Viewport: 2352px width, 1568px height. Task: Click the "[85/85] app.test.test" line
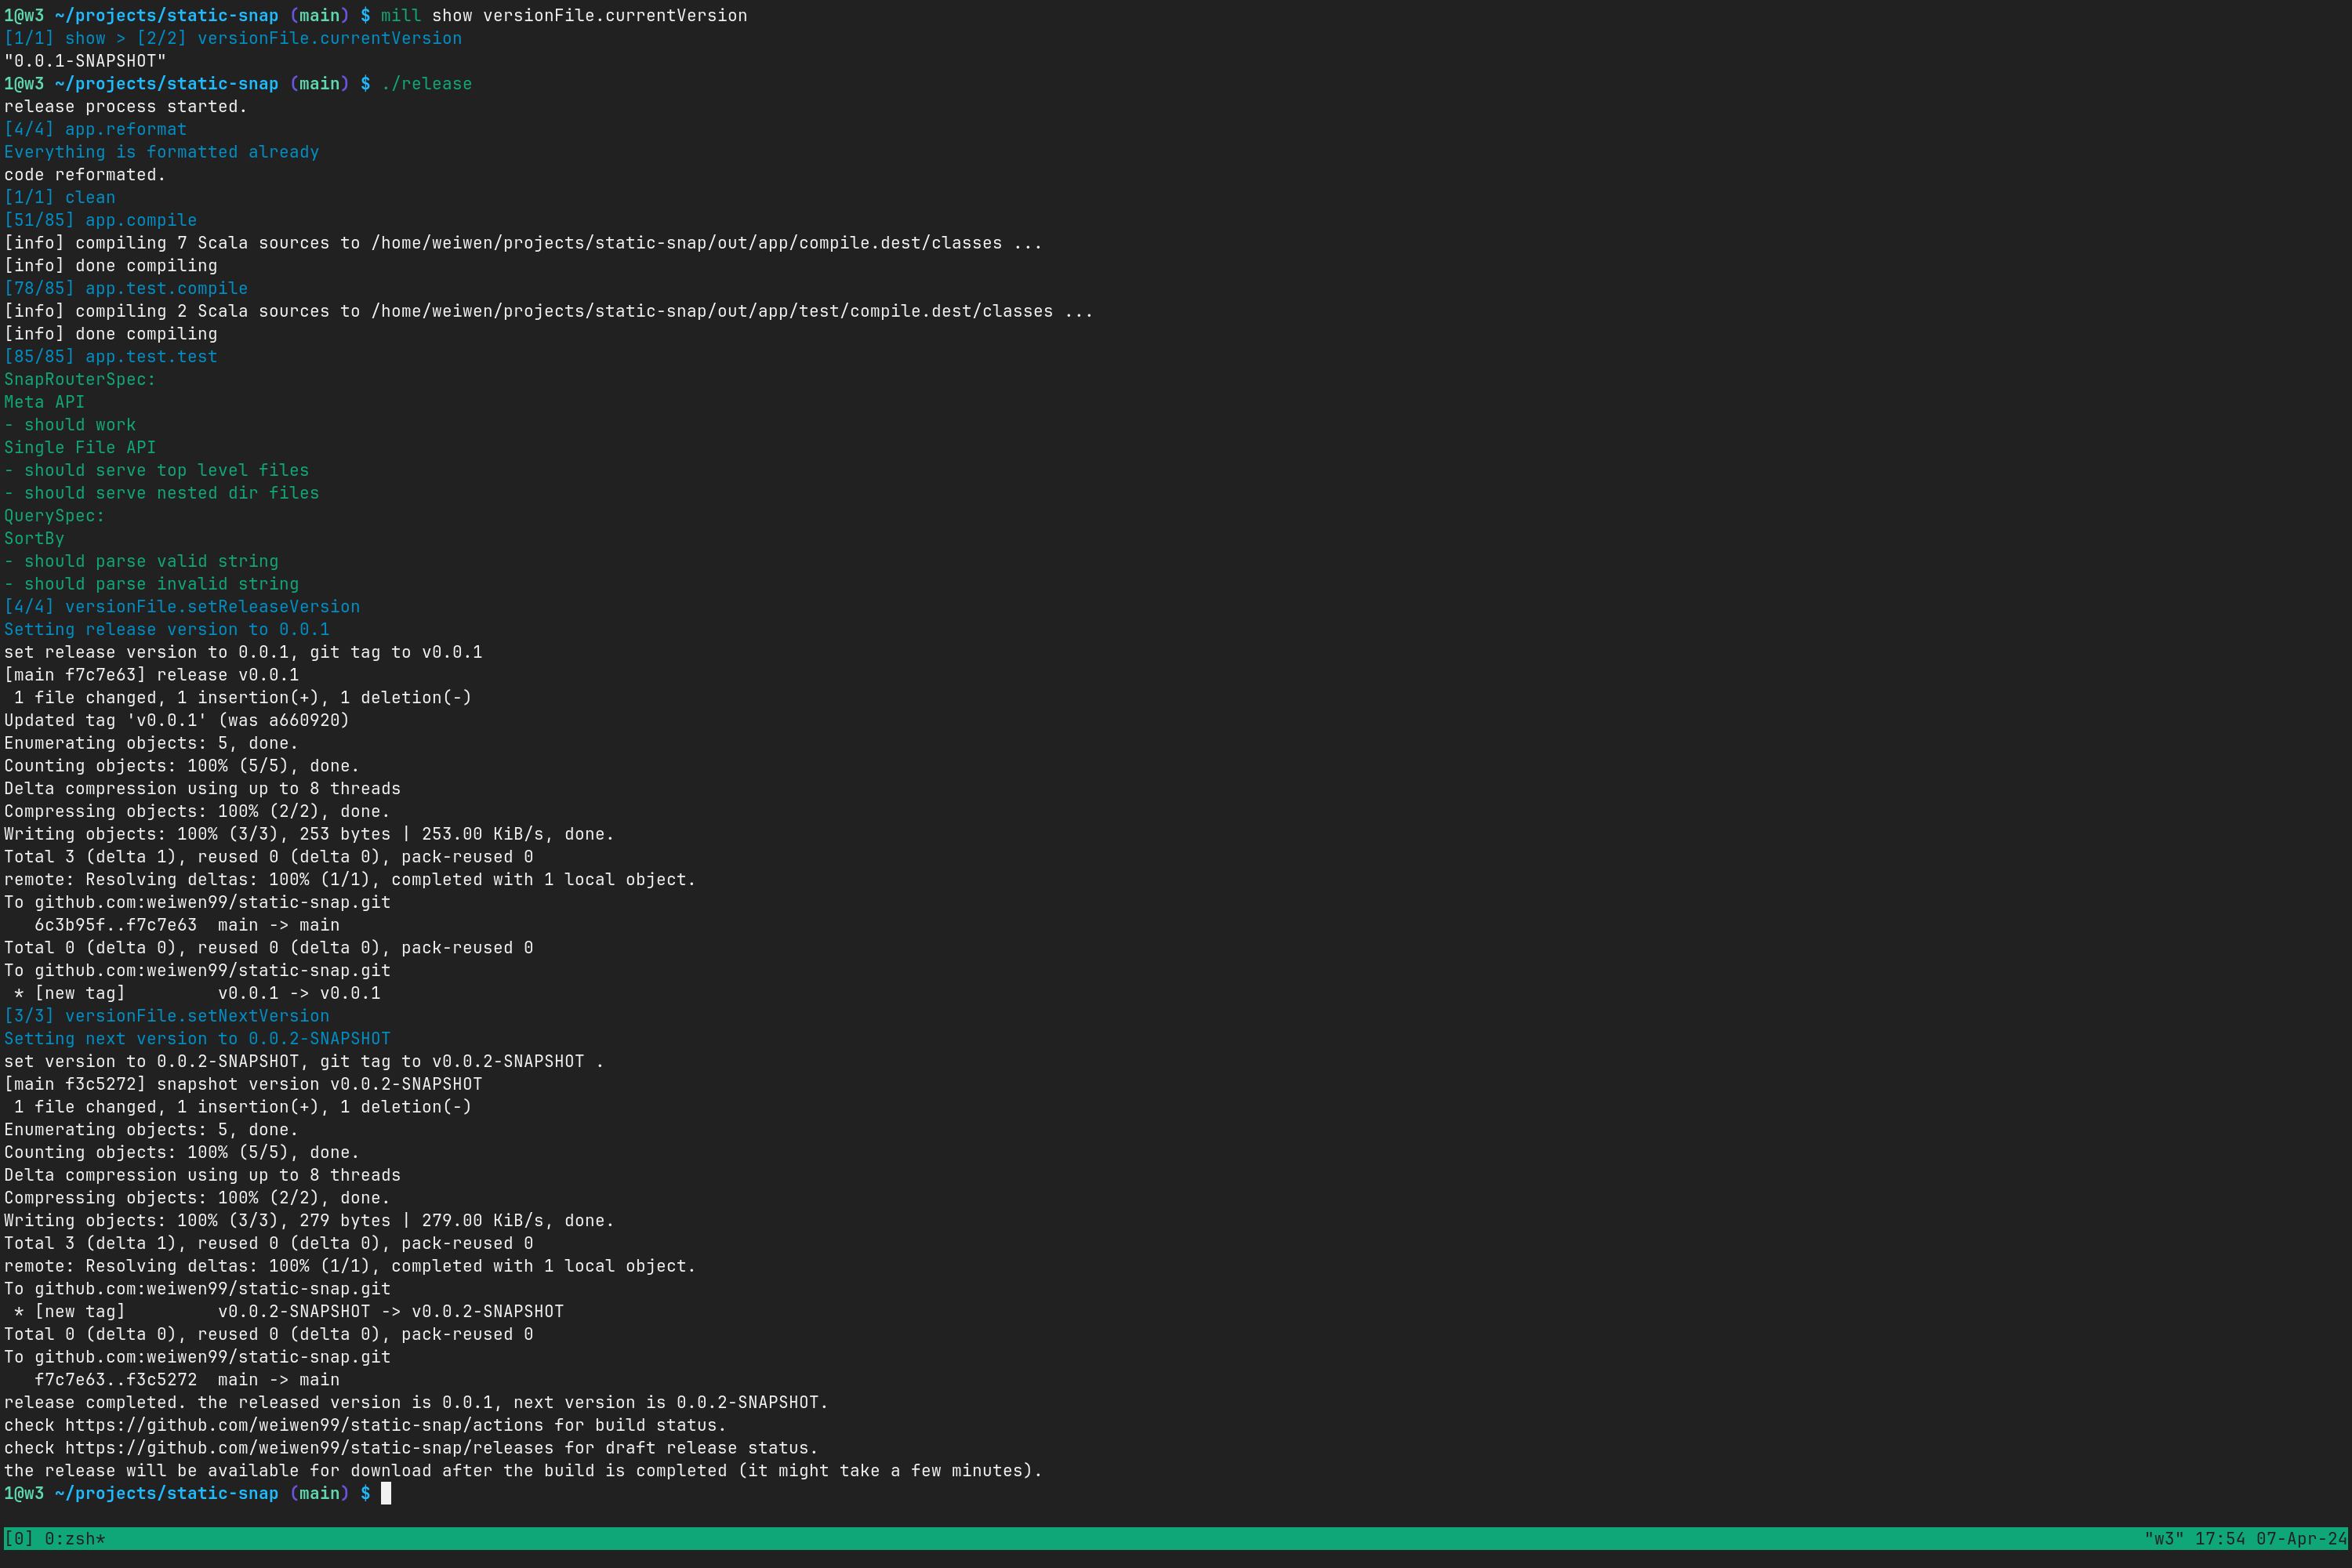(x=110, y=357)
